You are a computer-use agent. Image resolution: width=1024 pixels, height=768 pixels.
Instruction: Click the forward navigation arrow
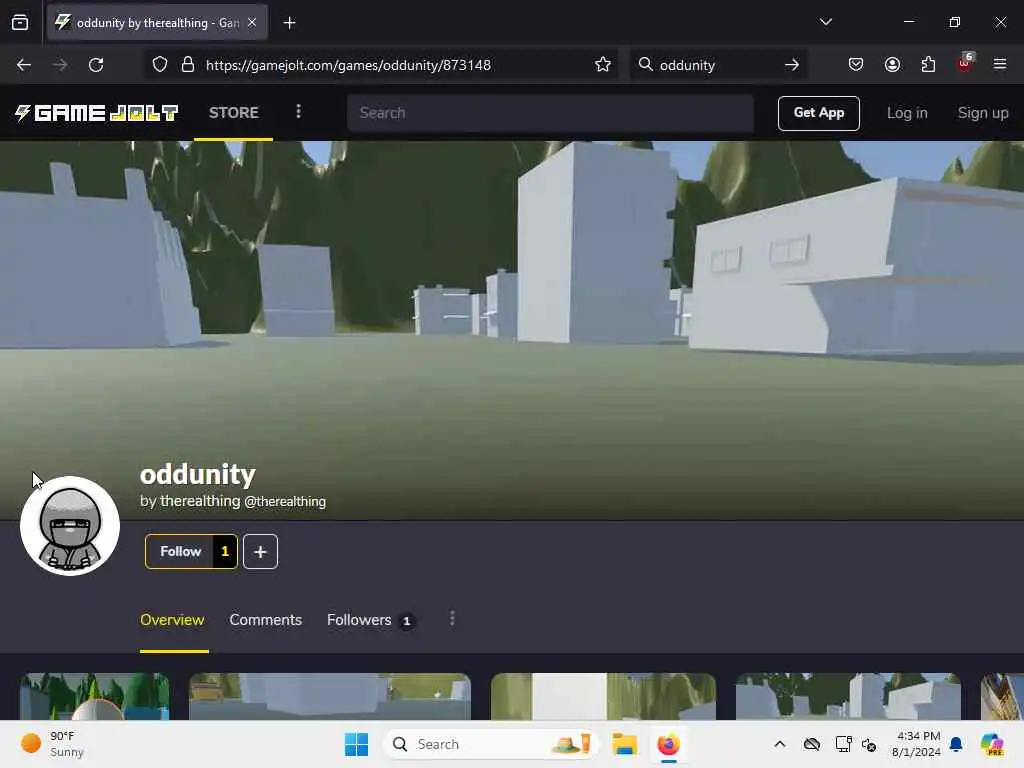tap(59, 65)
